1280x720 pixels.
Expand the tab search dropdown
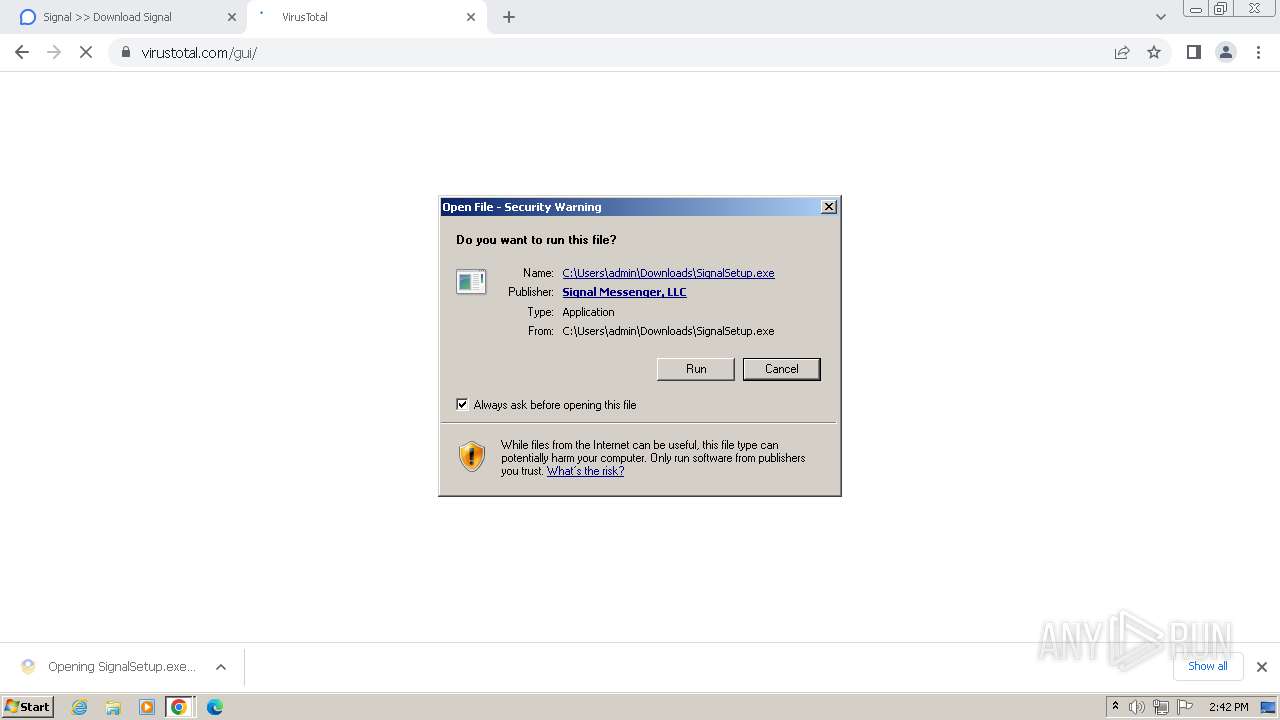pos(1161,17)
